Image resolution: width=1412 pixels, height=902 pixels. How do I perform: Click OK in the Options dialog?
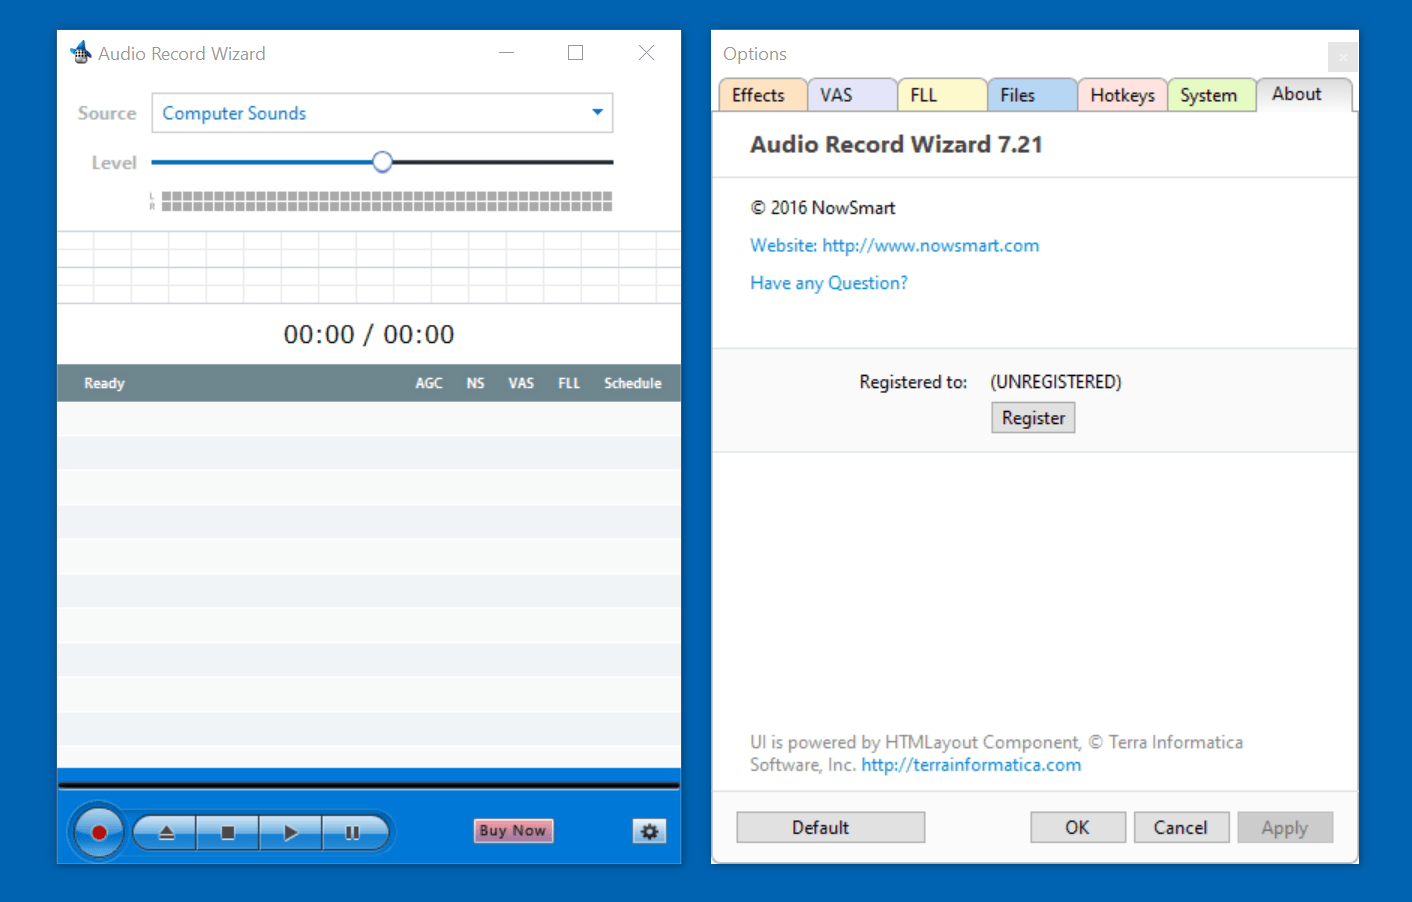coord(1078,827)
